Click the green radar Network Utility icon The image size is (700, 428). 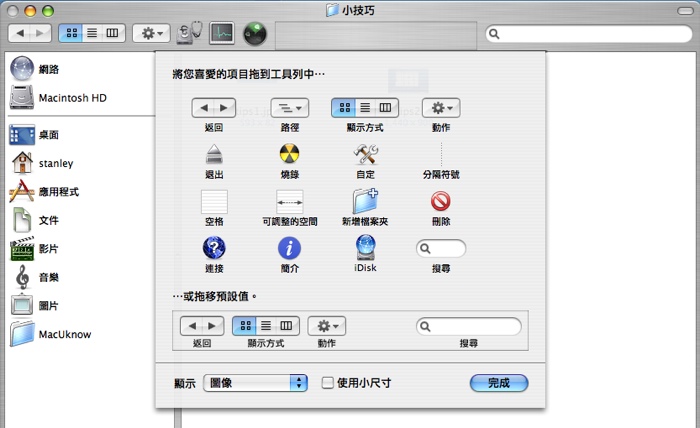(x=255, y=33)
